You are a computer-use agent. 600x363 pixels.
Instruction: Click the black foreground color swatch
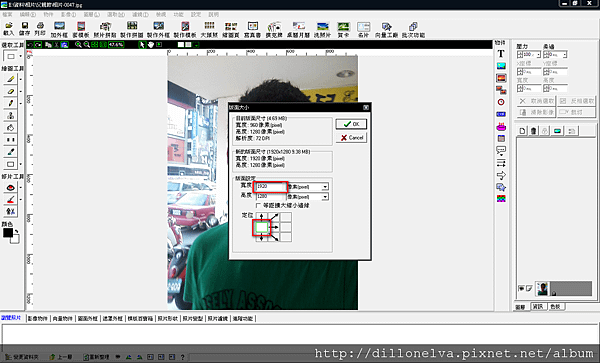(8, 233)
